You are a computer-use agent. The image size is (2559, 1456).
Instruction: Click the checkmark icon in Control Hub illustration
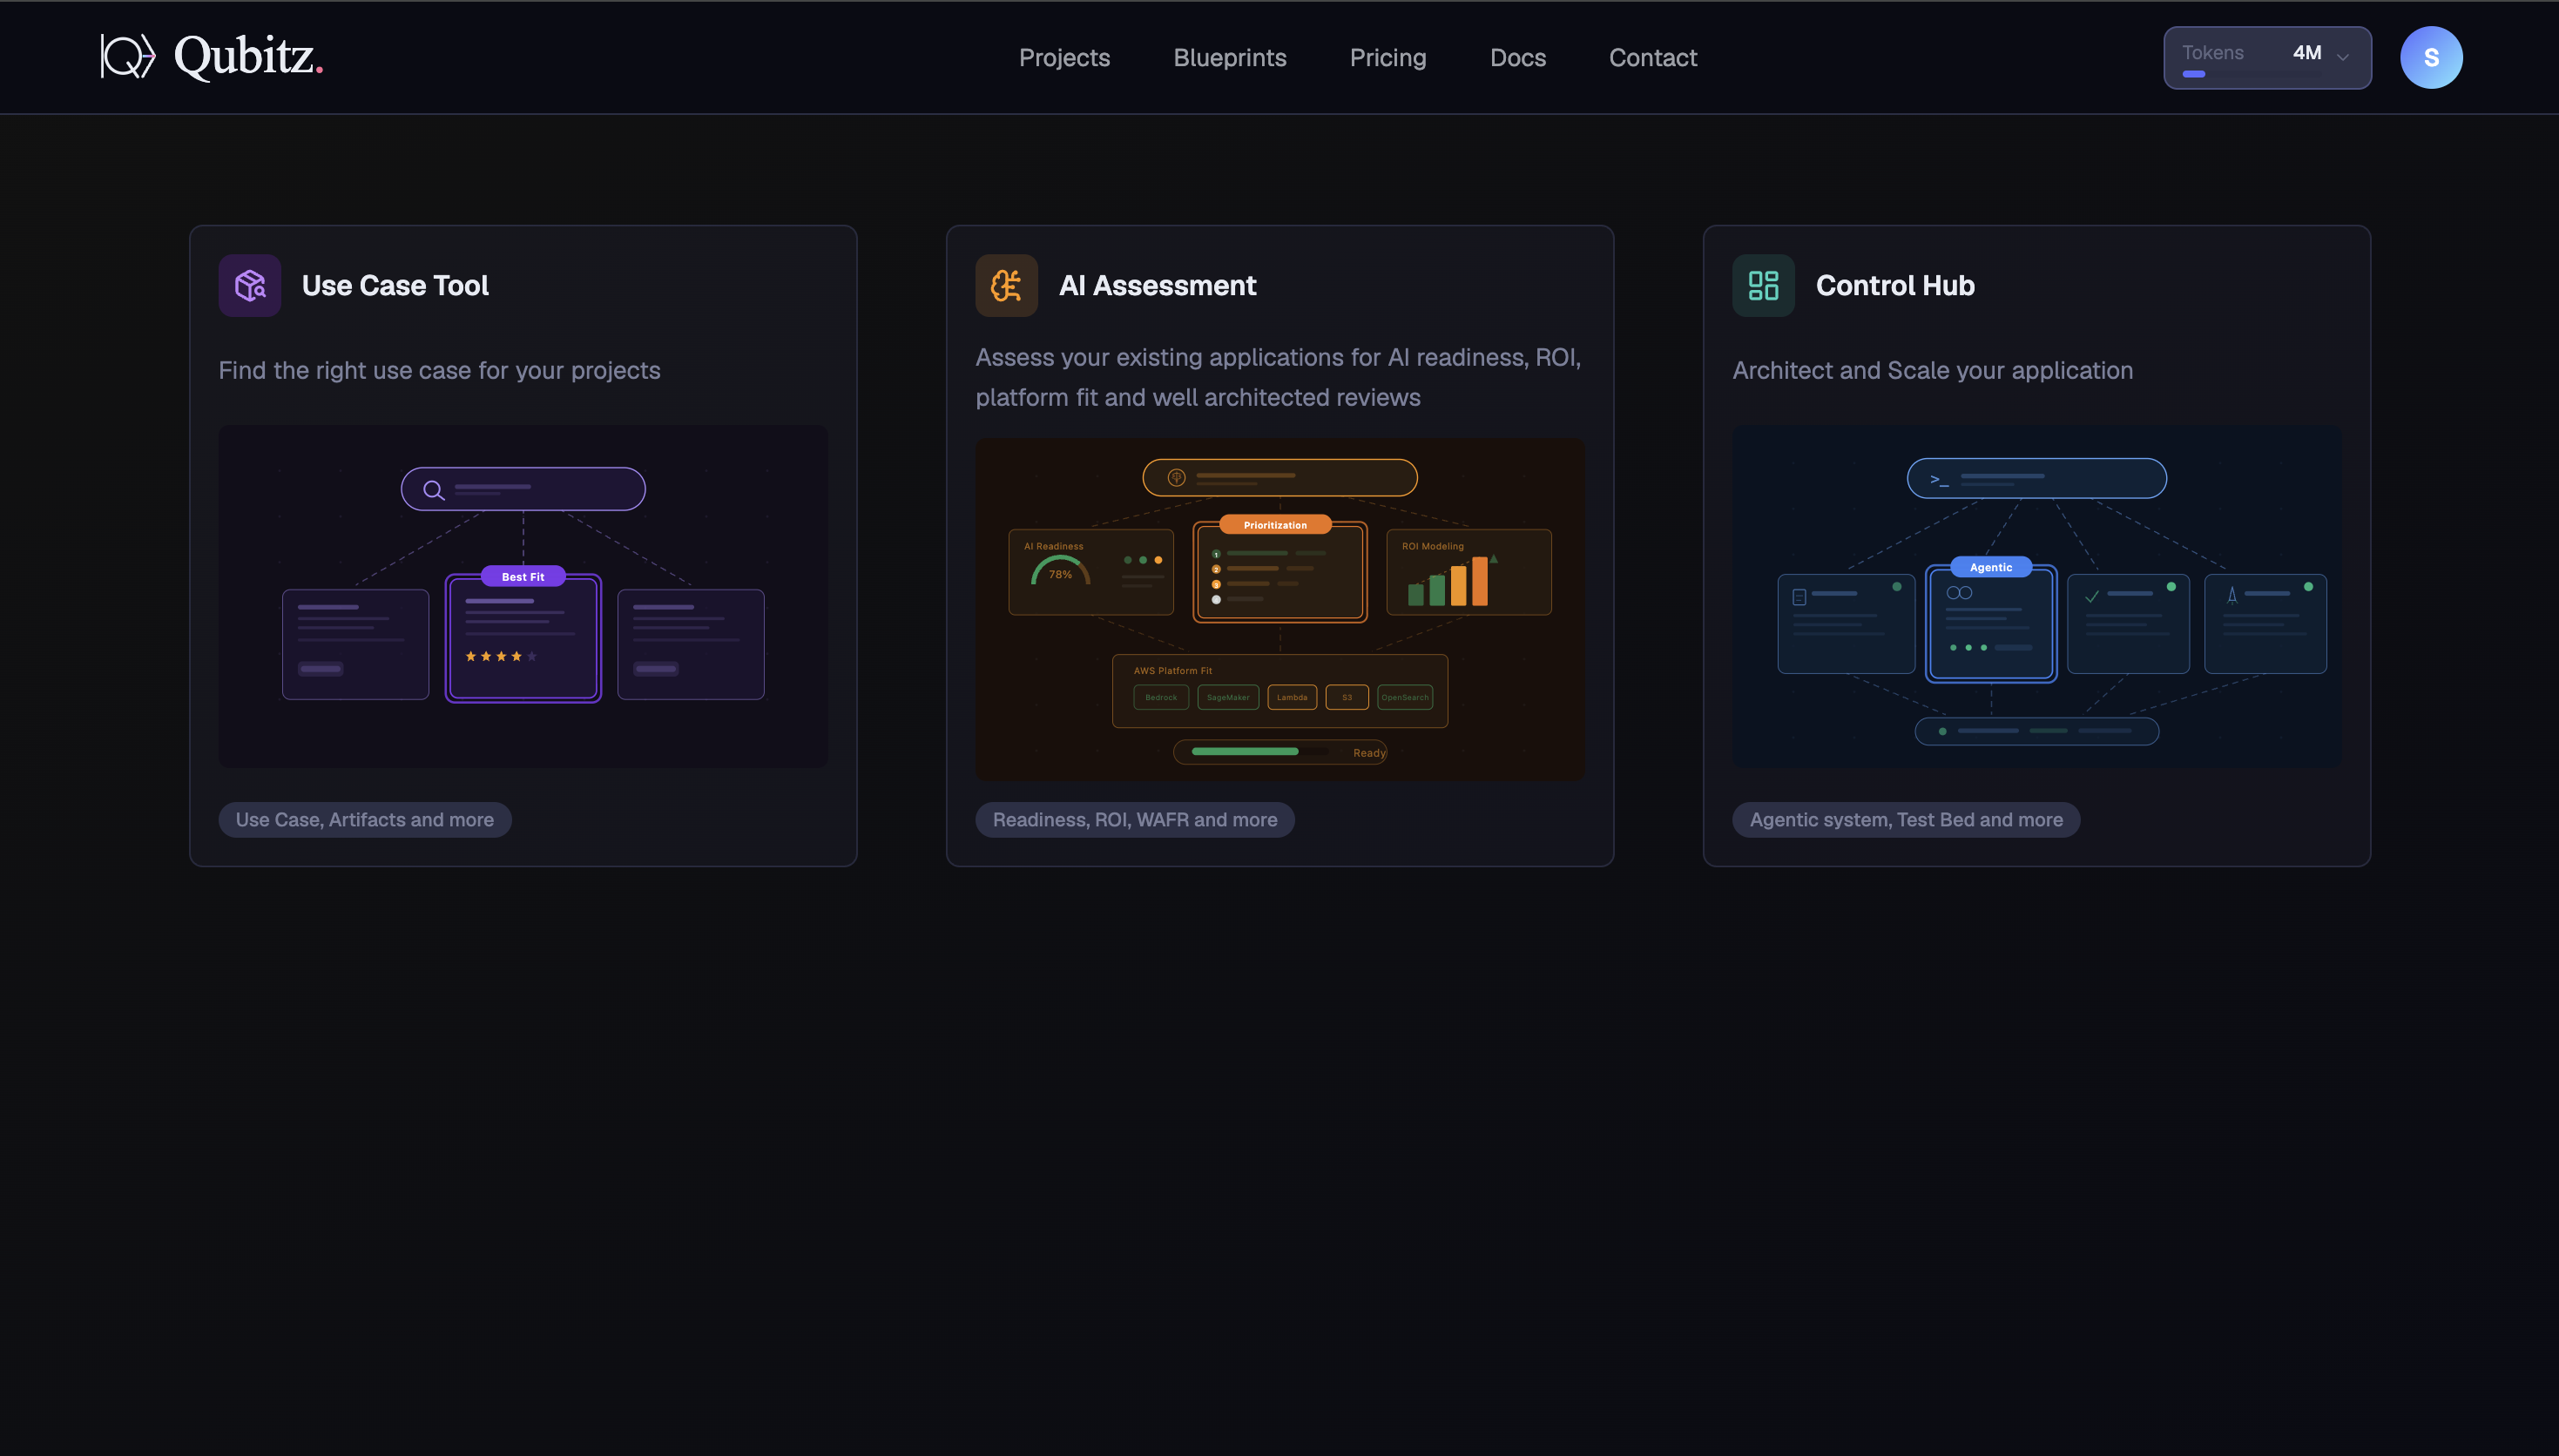pyautogui.click(x=2091, y=596)
